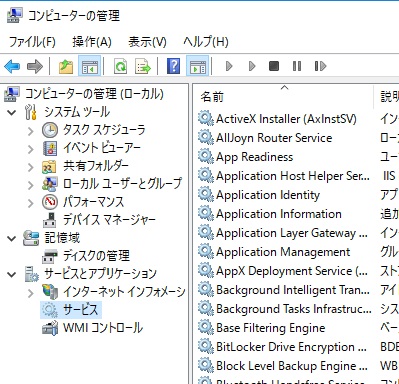This screenshot has height=384, width=399.
Task: Select サービス in the tree
Action: [x=80, y=310]
